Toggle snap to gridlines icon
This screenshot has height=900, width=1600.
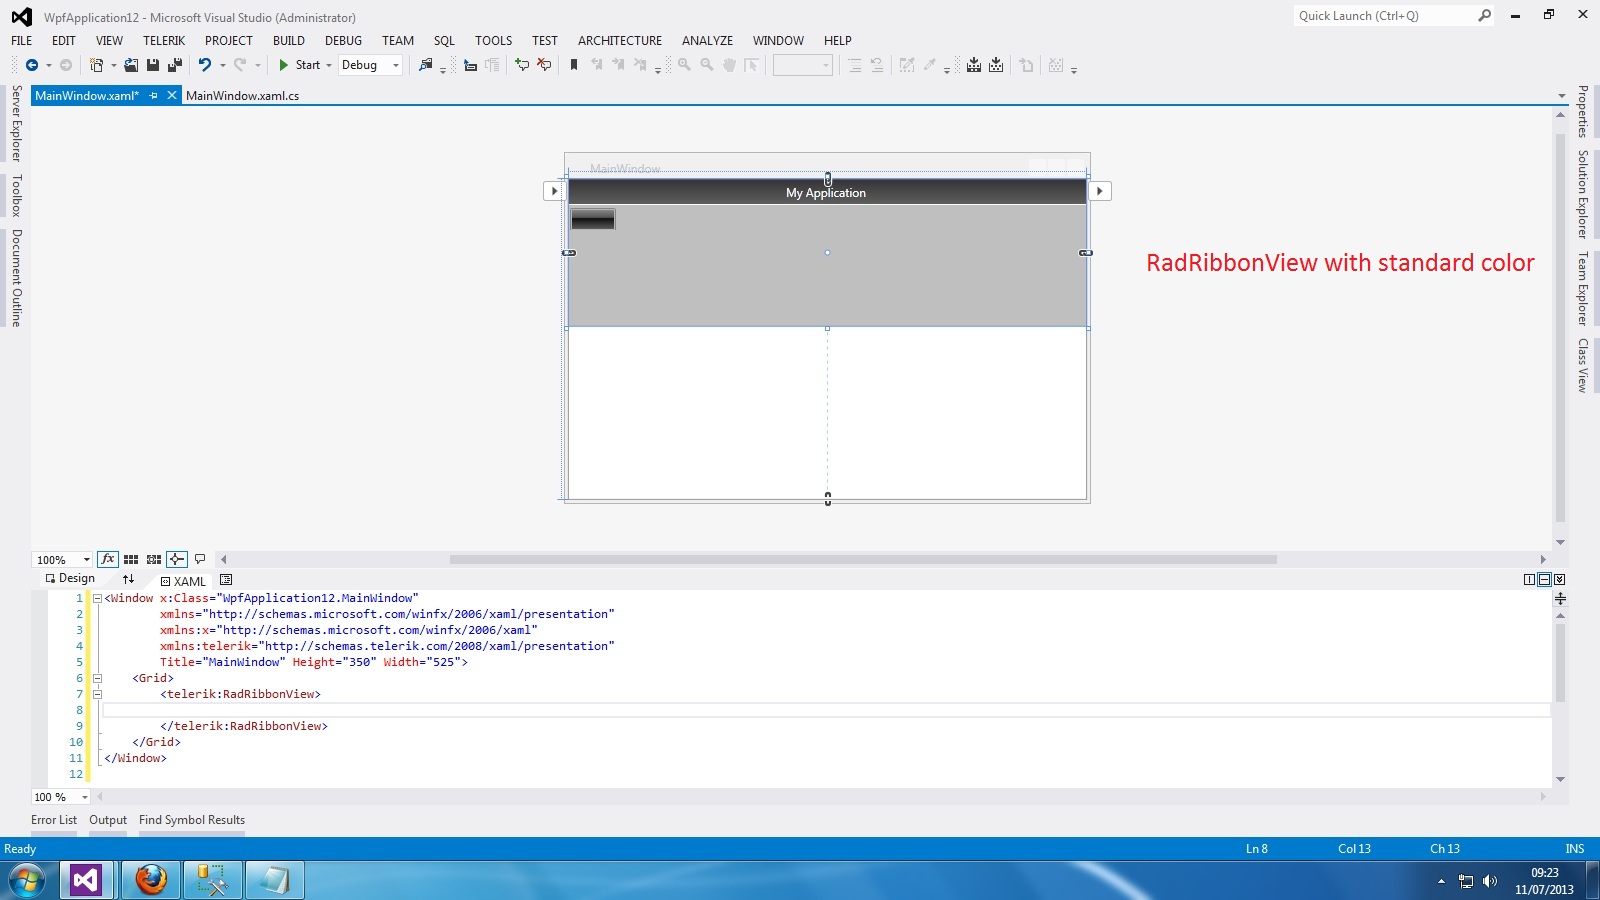154,559
